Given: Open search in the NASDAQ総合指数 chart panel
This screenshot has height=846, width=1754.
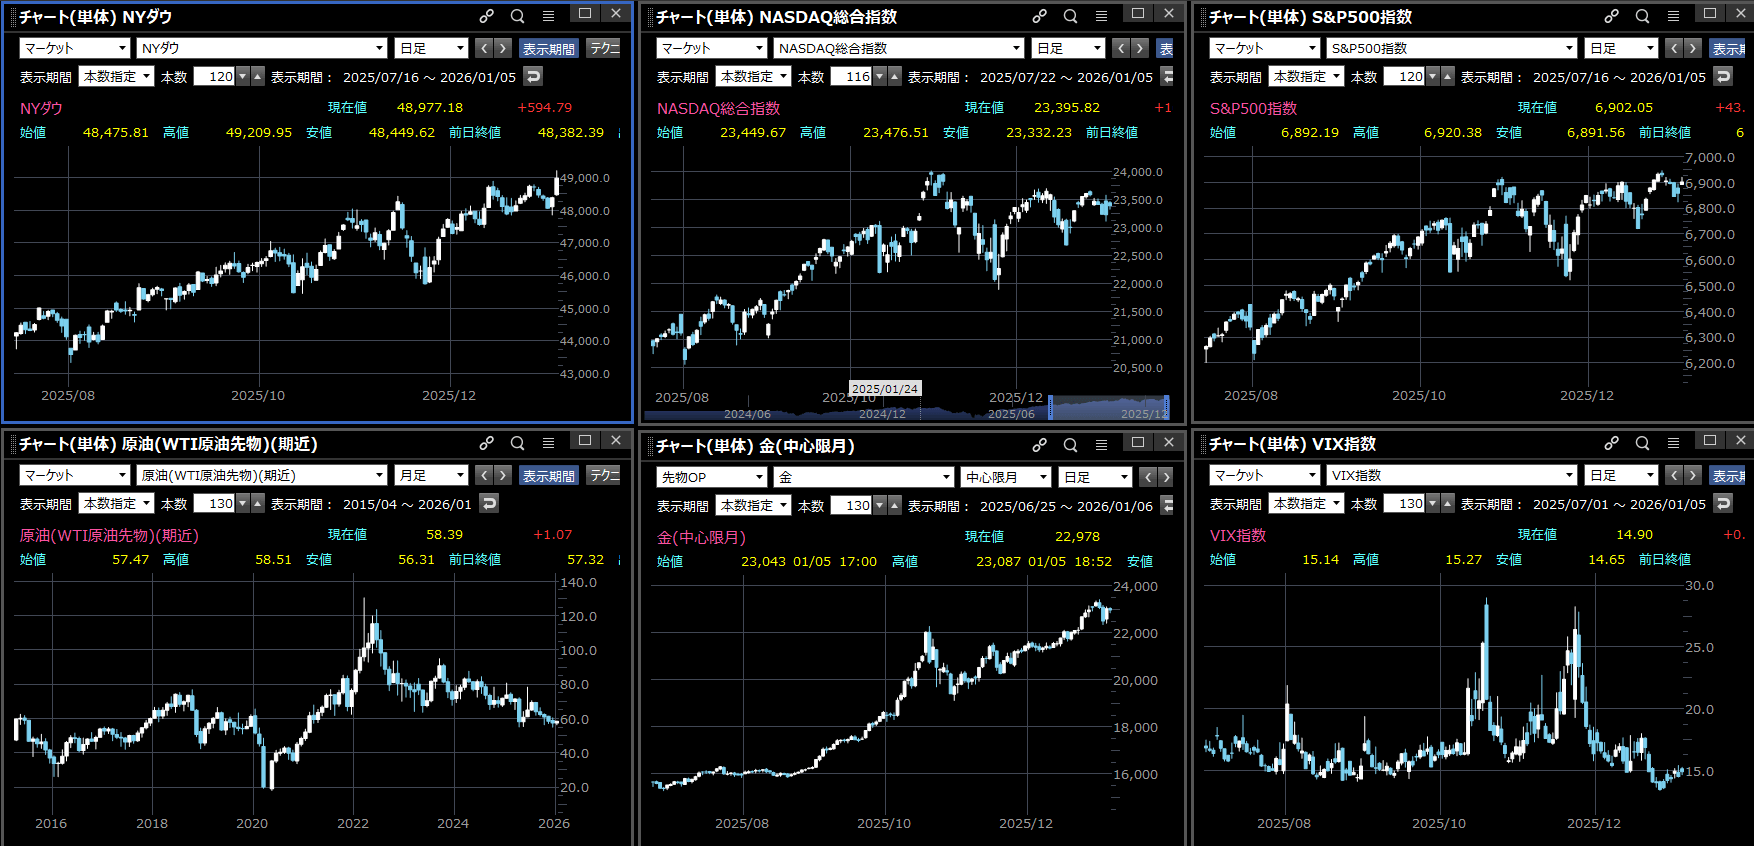Looking at the screenshot, I should click(1070, 16).
